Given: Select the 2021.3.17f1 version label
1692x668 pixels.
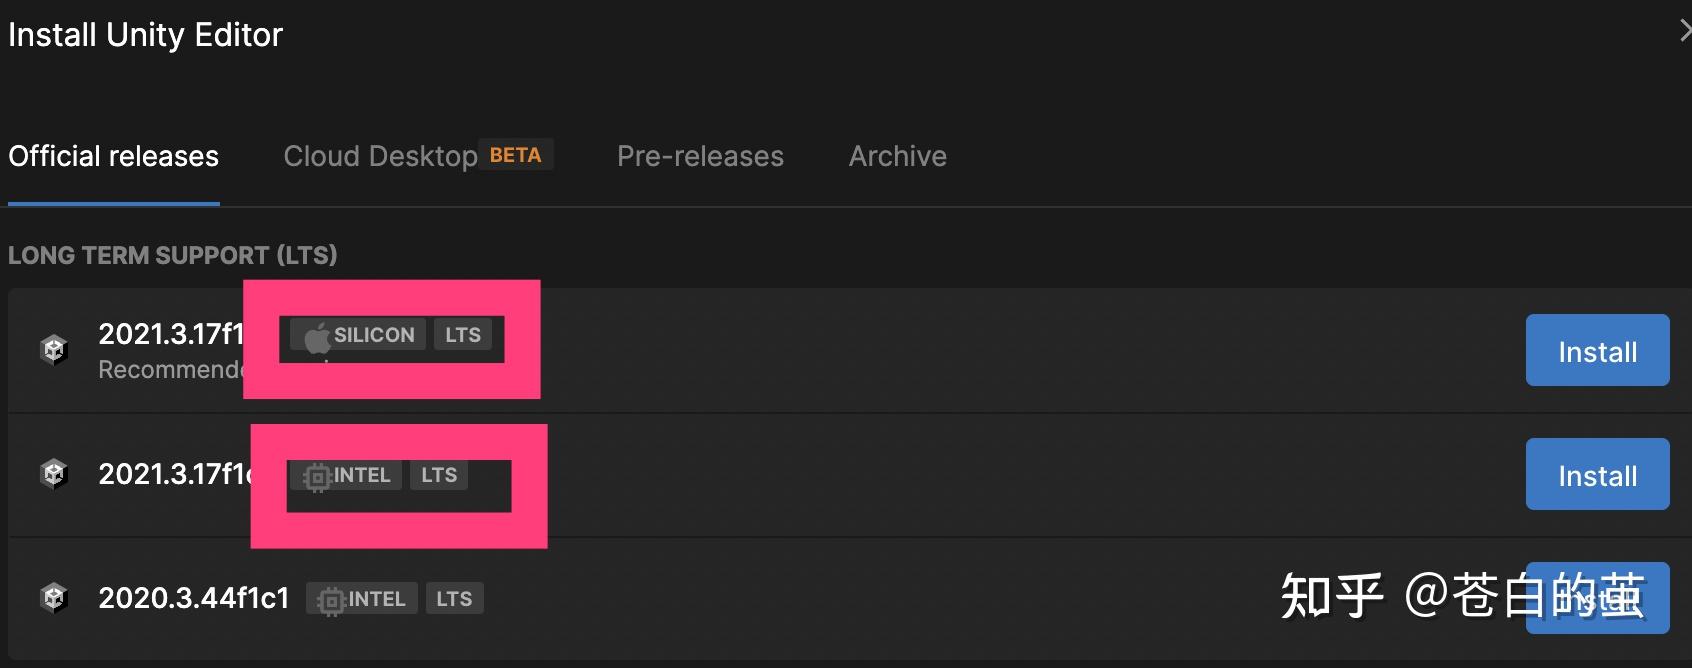Looking at the screenshot, I should [170, 334].
